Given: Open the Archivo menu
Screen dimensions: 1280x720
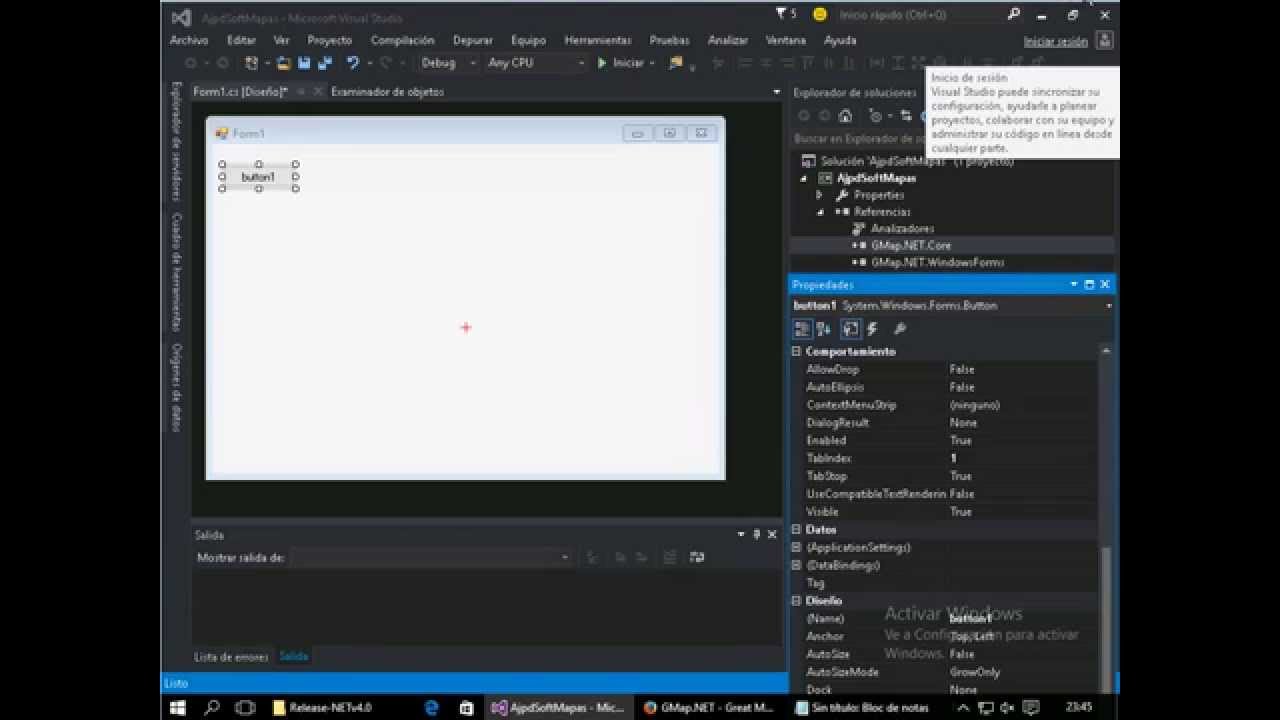Looking at the screenshot, I should [x=189, y=41].
